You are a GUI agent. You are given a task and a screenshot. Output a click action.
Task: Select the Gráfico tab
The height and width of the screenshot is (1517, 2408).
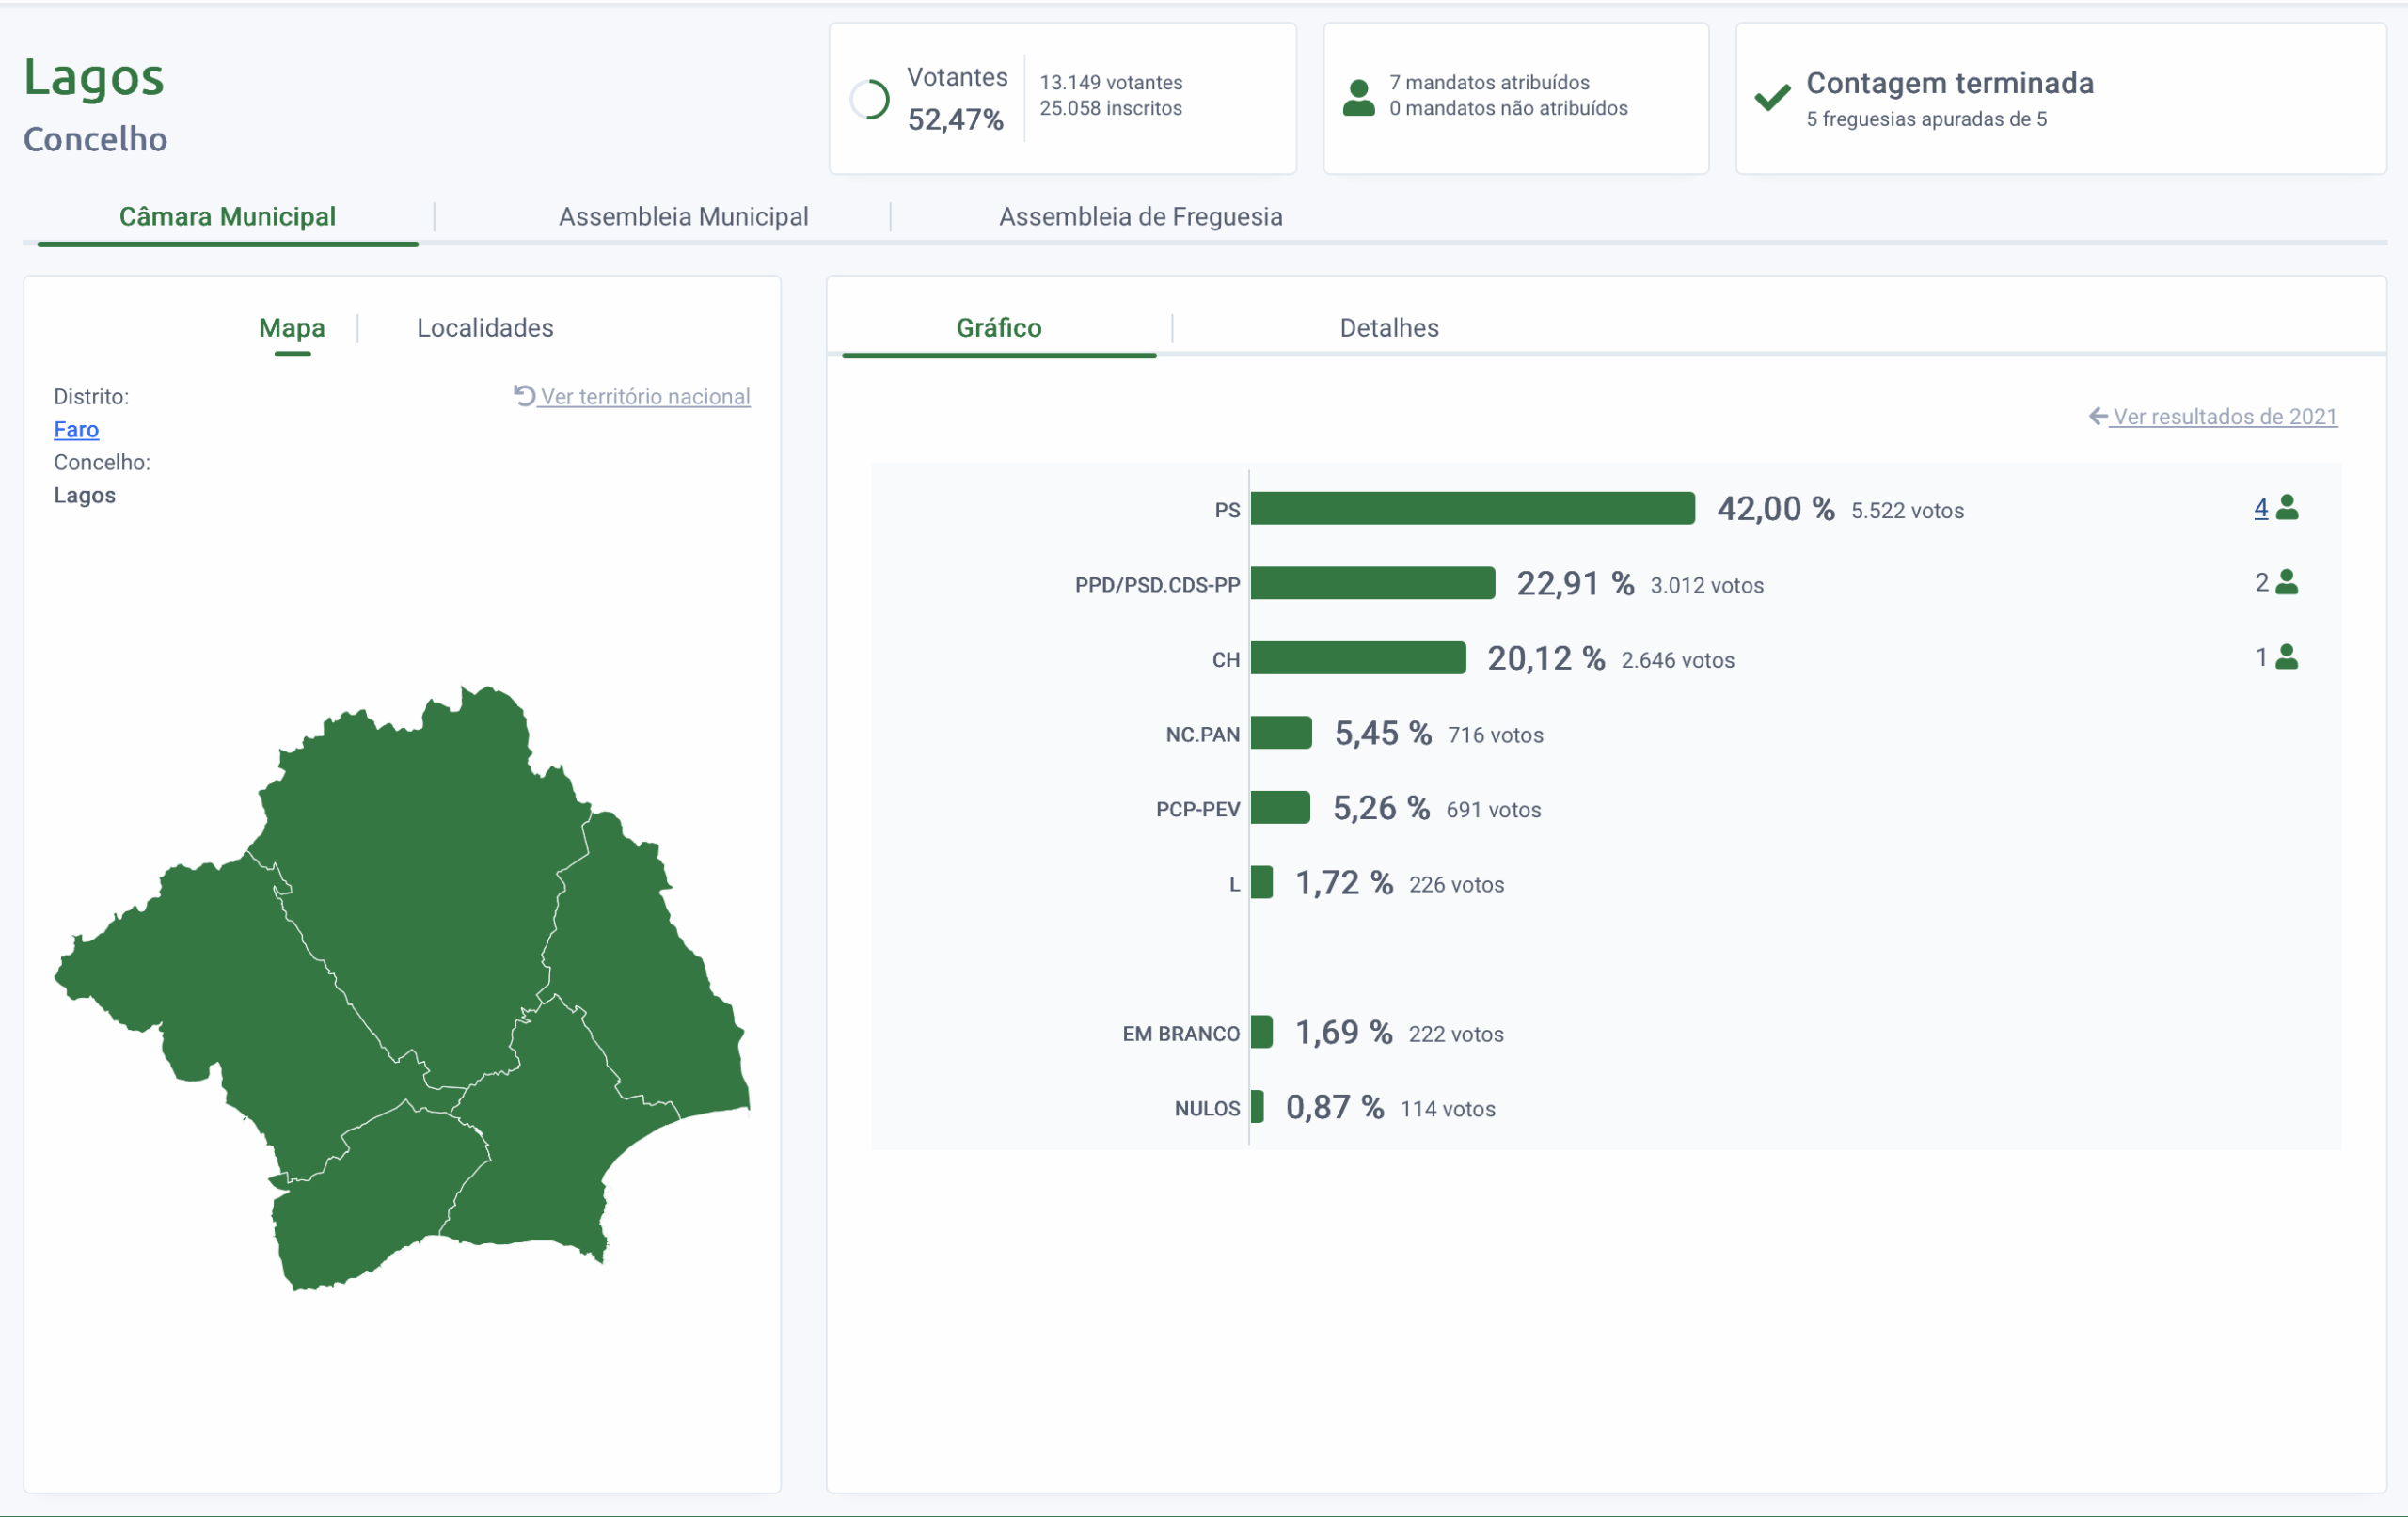998,328
